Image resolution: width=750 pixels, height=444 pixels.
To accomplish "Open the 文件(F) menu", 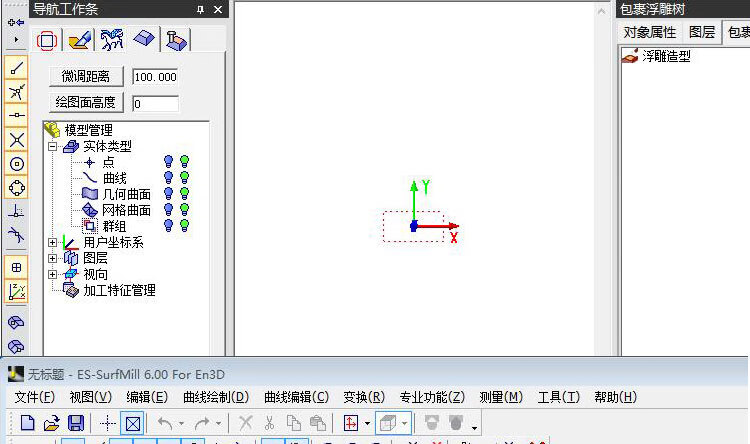I will (34, 397).
